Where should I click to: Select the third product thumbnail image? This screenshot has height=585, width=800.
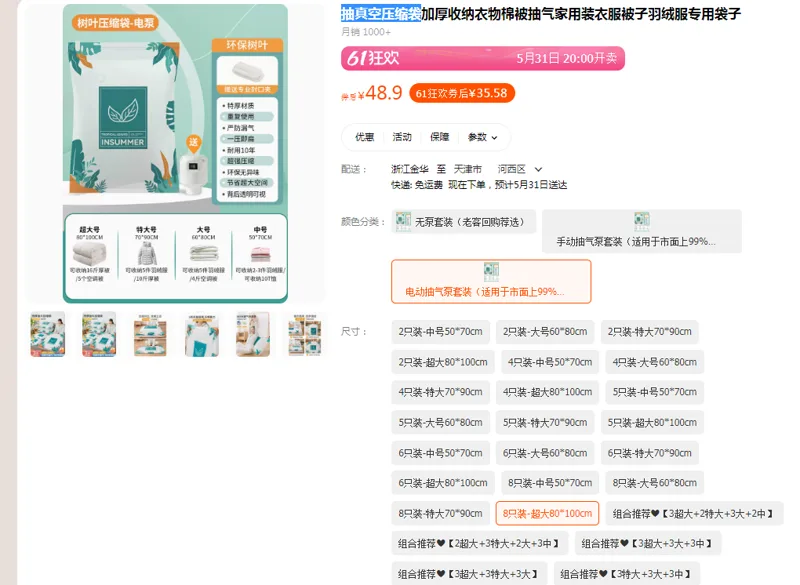click(x=150, y=334)
